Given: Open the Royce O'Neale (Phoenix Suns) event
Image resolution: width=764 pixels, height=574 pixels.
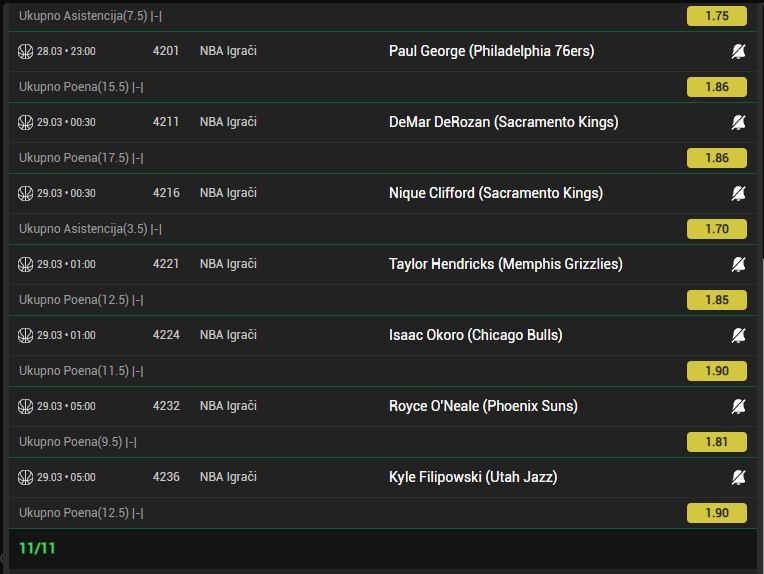Looking at the screenshot, I should pyautogui.click(x=482, y=406).
